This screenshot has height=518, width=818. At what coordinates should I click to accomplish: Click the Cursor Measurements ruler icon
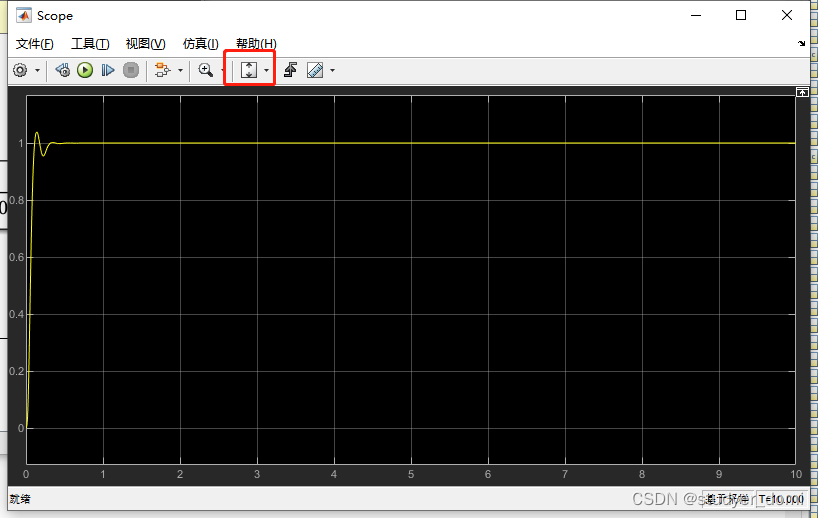pos(315,70)
